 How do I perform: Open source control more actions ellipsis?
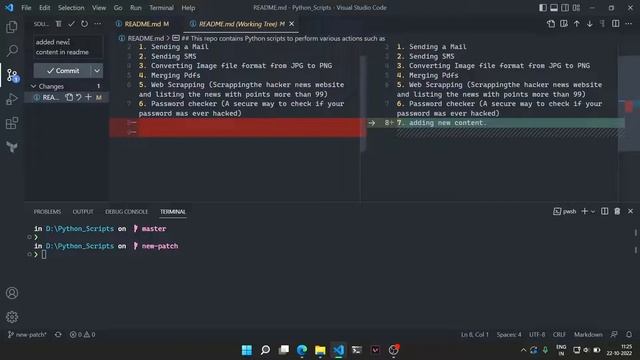coord(98,24)
